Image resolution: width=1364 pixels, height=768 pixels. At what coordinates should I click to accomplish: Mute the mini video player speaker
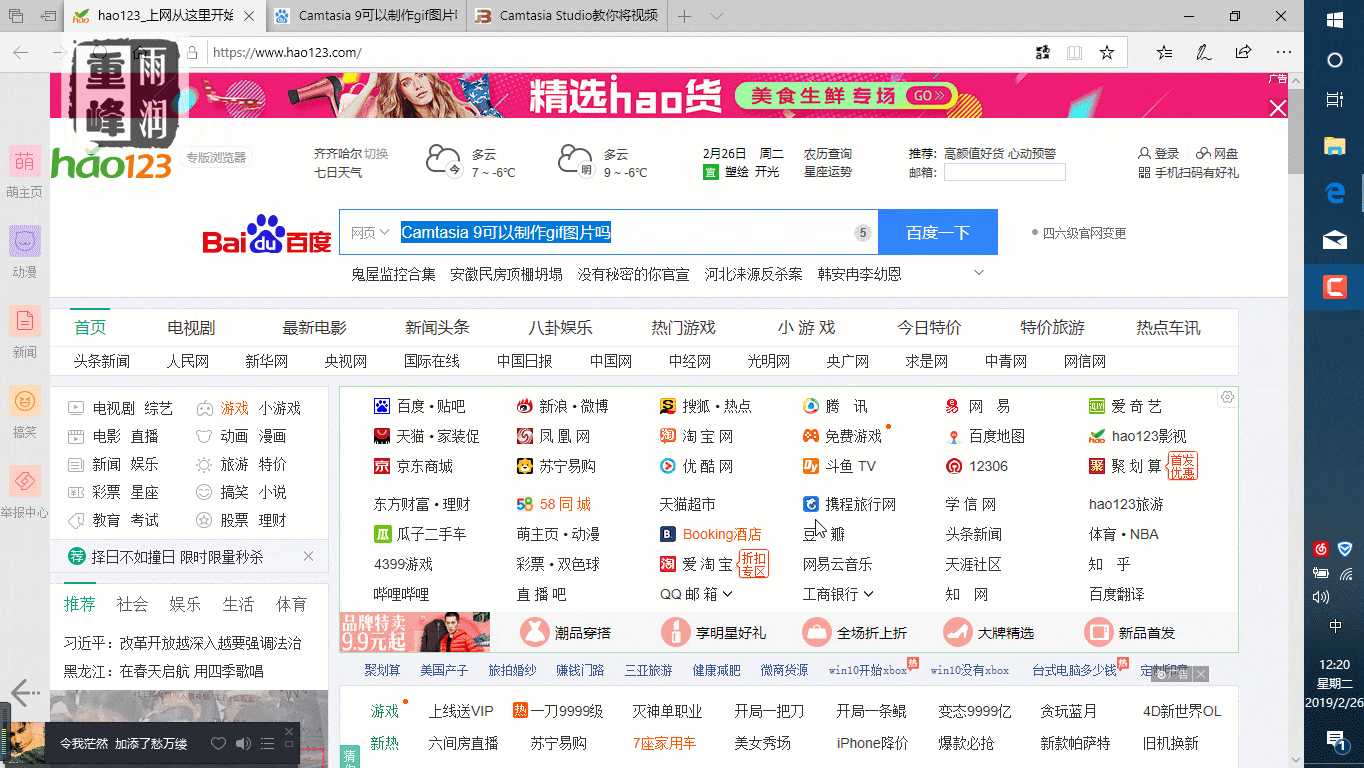[x=241, y=743]
